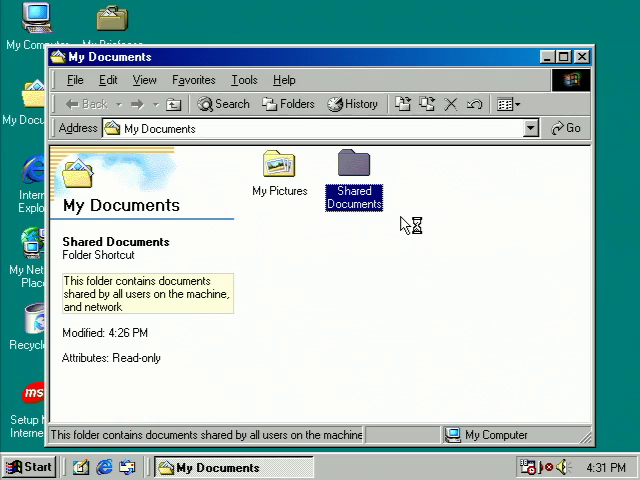Expand the Address bar dropdown list
Screen dimensions: 640x480
(x=531, y=129)
